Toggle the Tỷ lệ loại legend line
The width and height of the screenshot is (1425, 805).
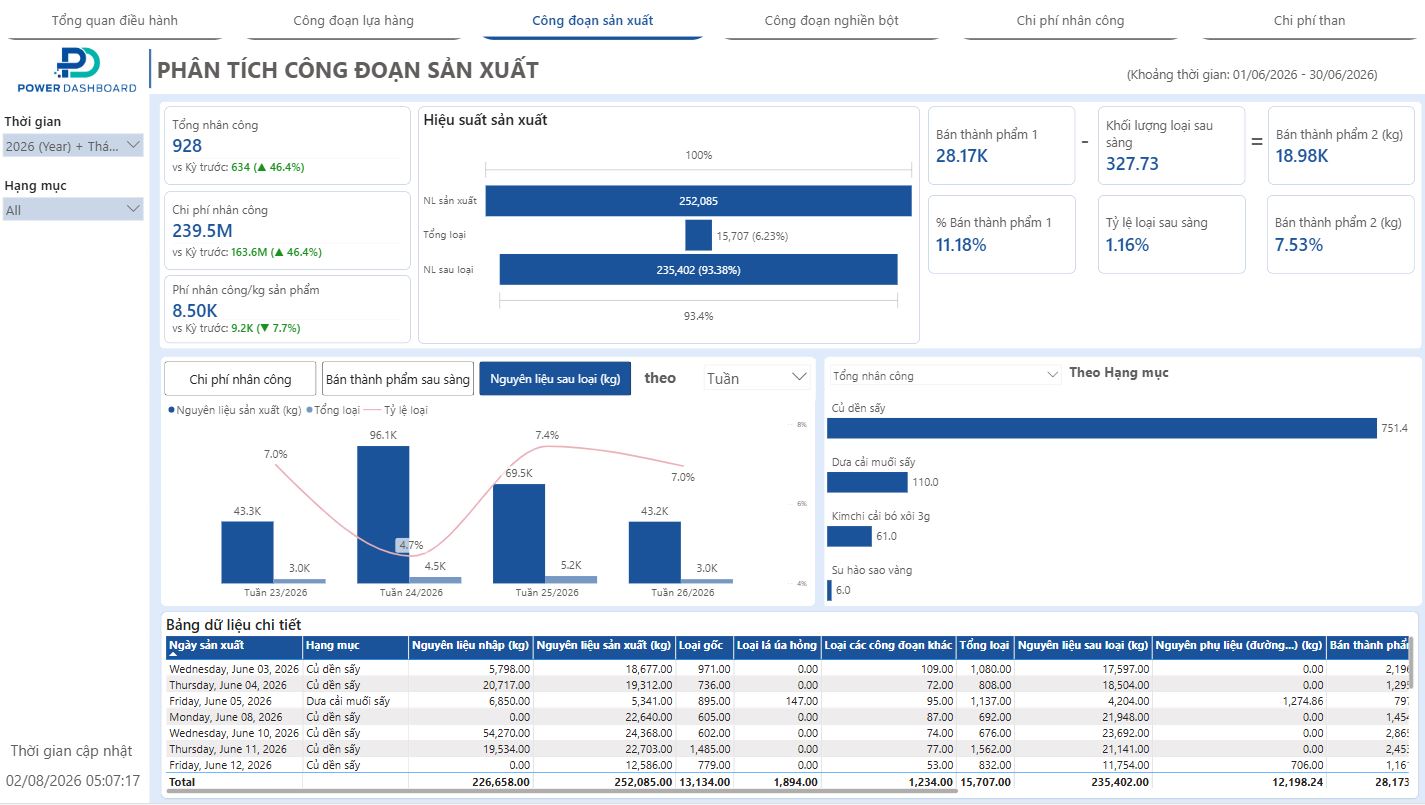point(397,410)
